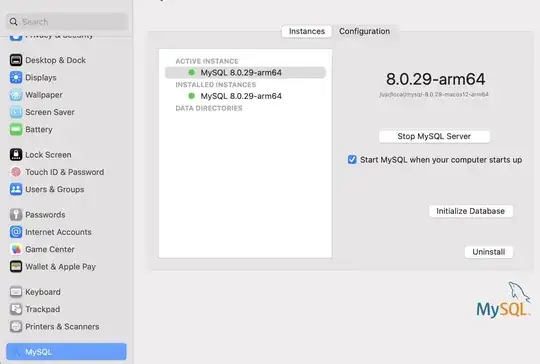
Task: Select the Keyboard icon in sidebar
Action: pos(16,292)
